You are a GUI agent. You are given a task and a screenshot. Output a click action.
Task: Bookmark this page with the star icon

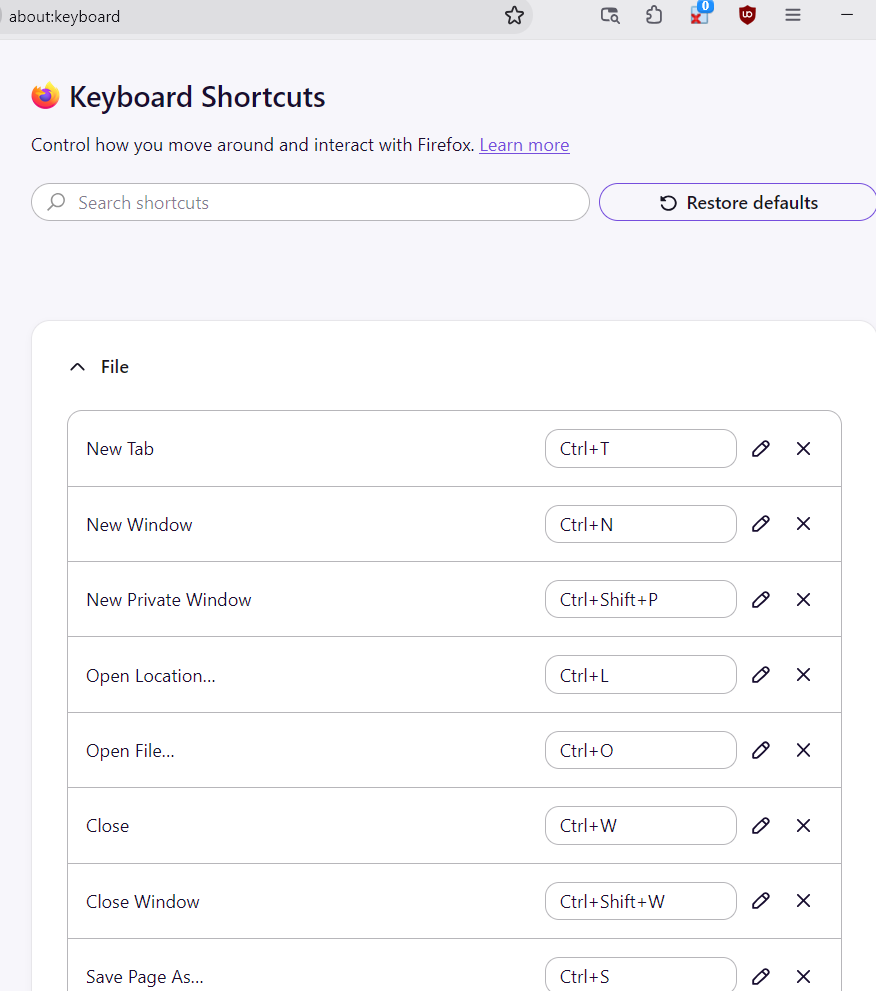click(514, 15)
